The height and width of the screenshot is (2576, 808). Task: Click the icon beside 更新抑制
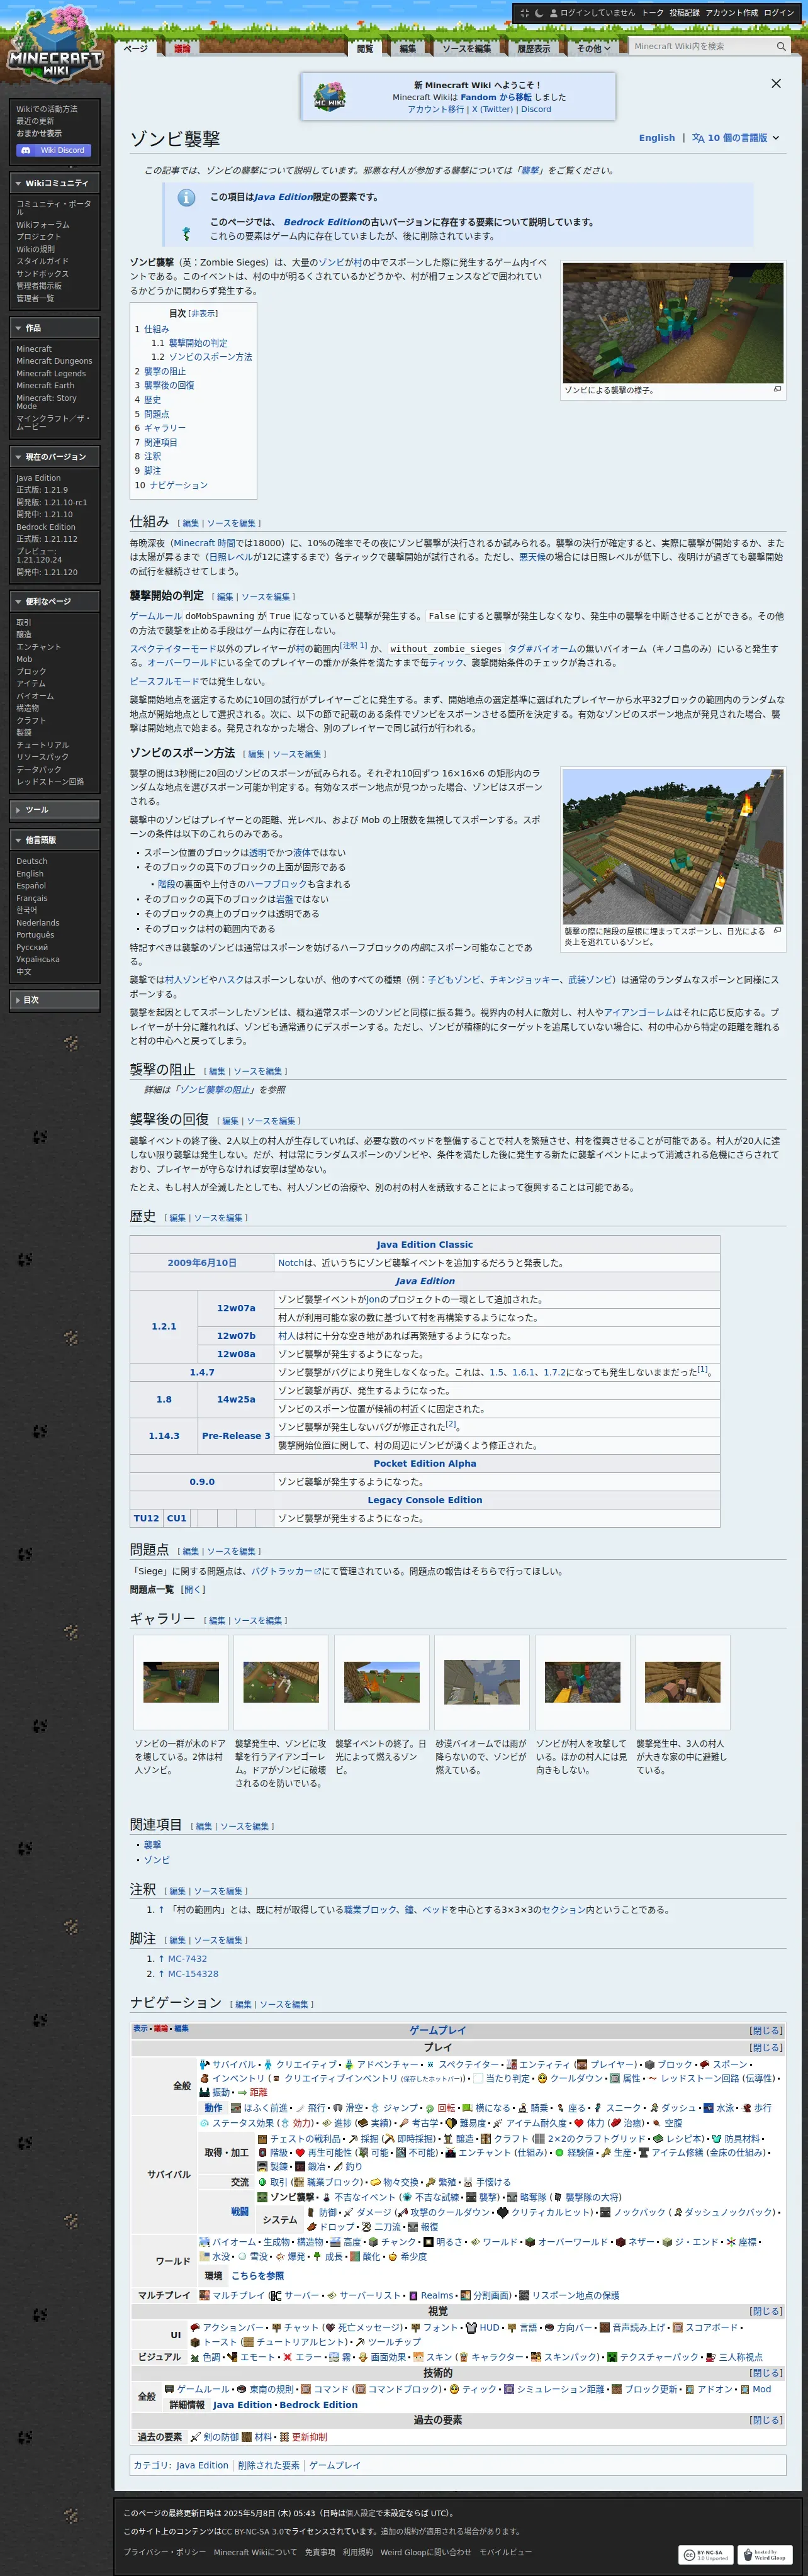point(284,2437)
